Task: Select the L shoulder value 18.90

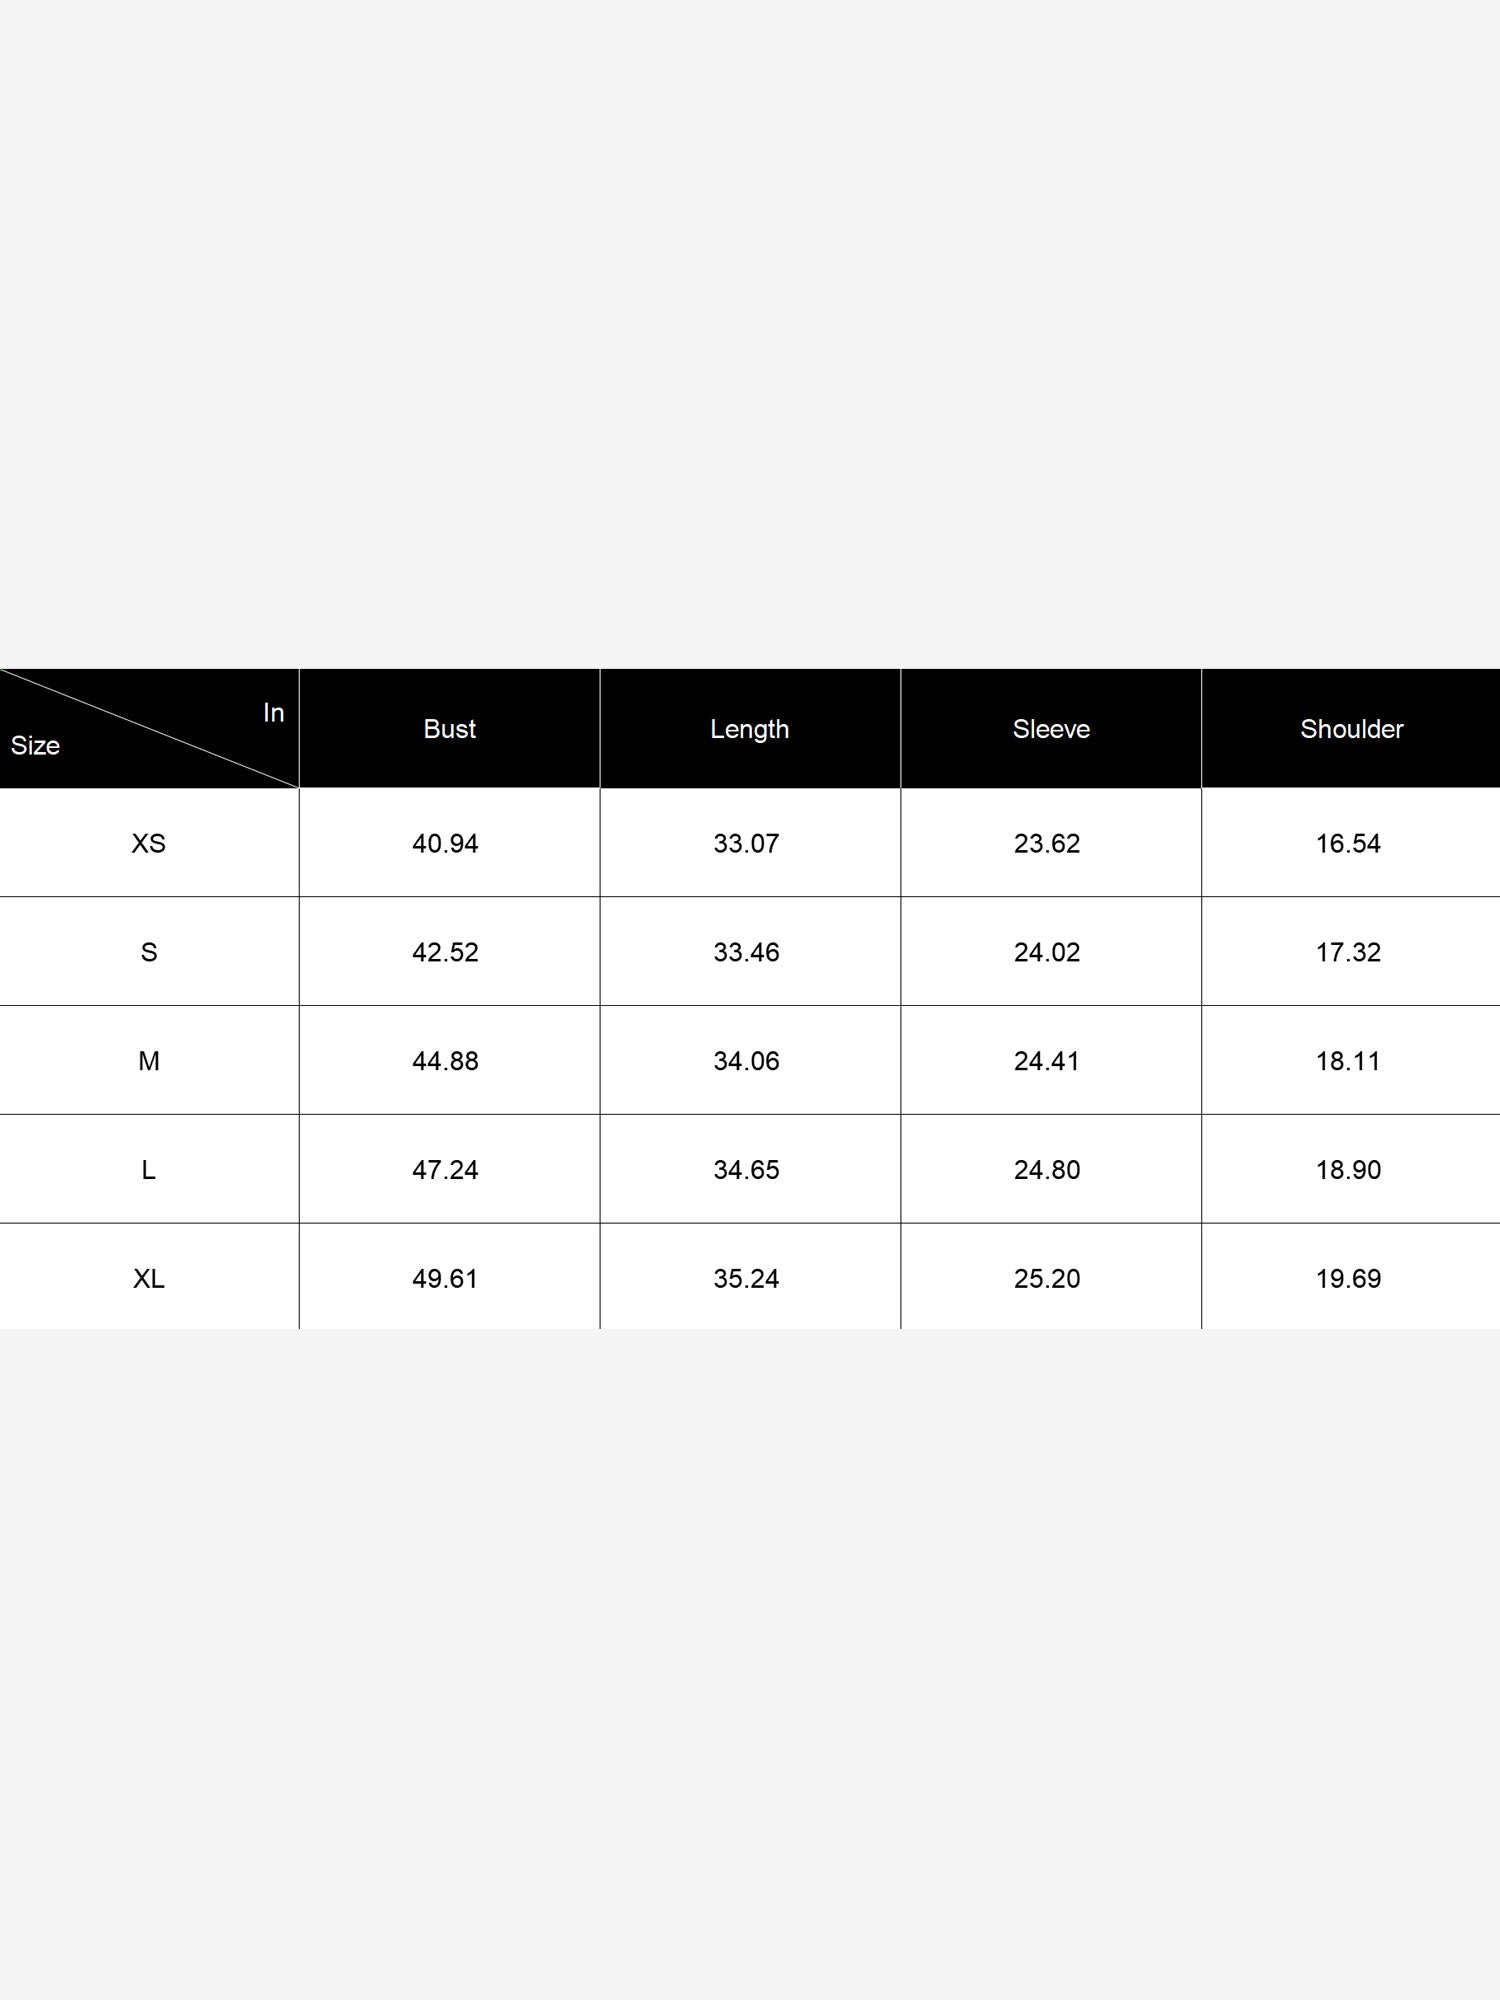Action: click(x=1348, y=1170)
